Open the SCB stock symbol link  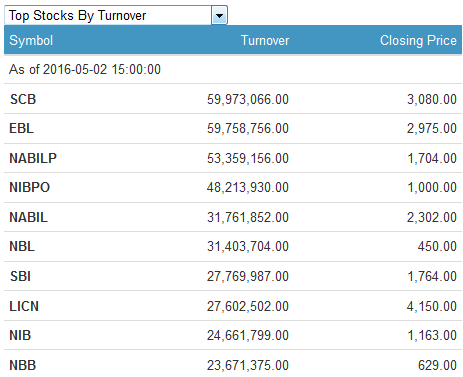pos(23,99)
